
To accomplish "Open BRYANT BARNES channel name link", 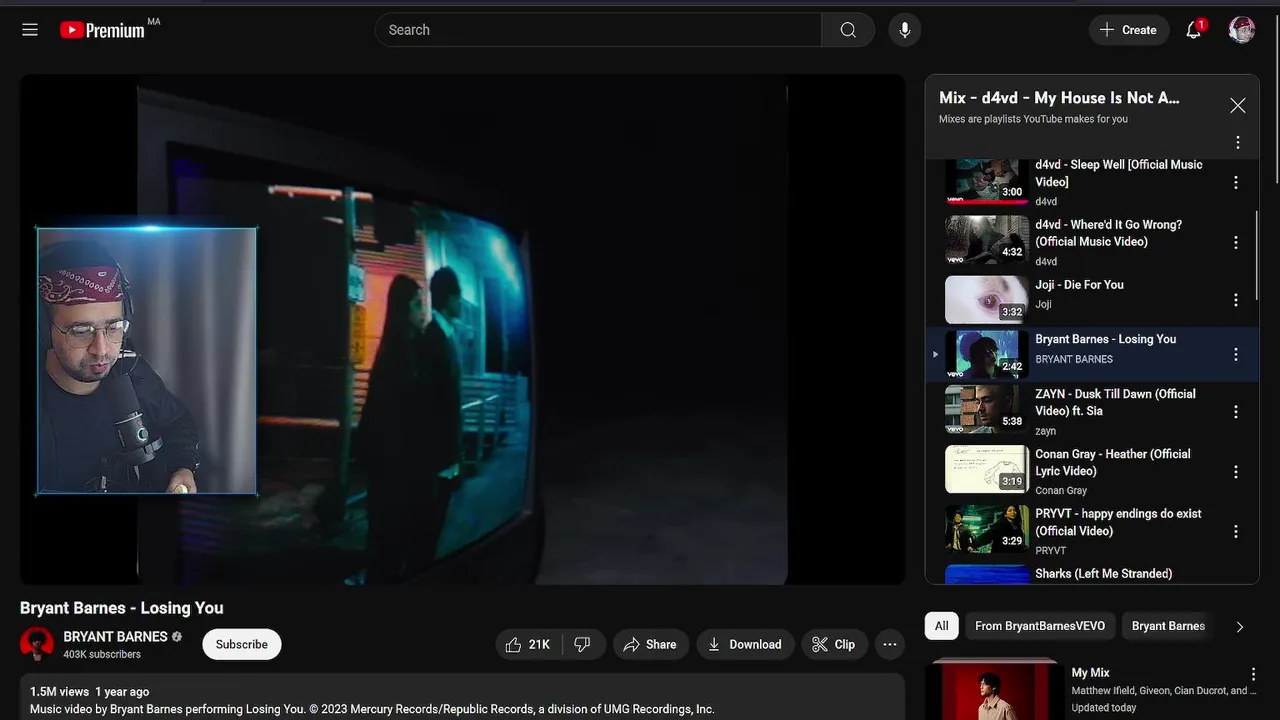I will click(115, 637).
